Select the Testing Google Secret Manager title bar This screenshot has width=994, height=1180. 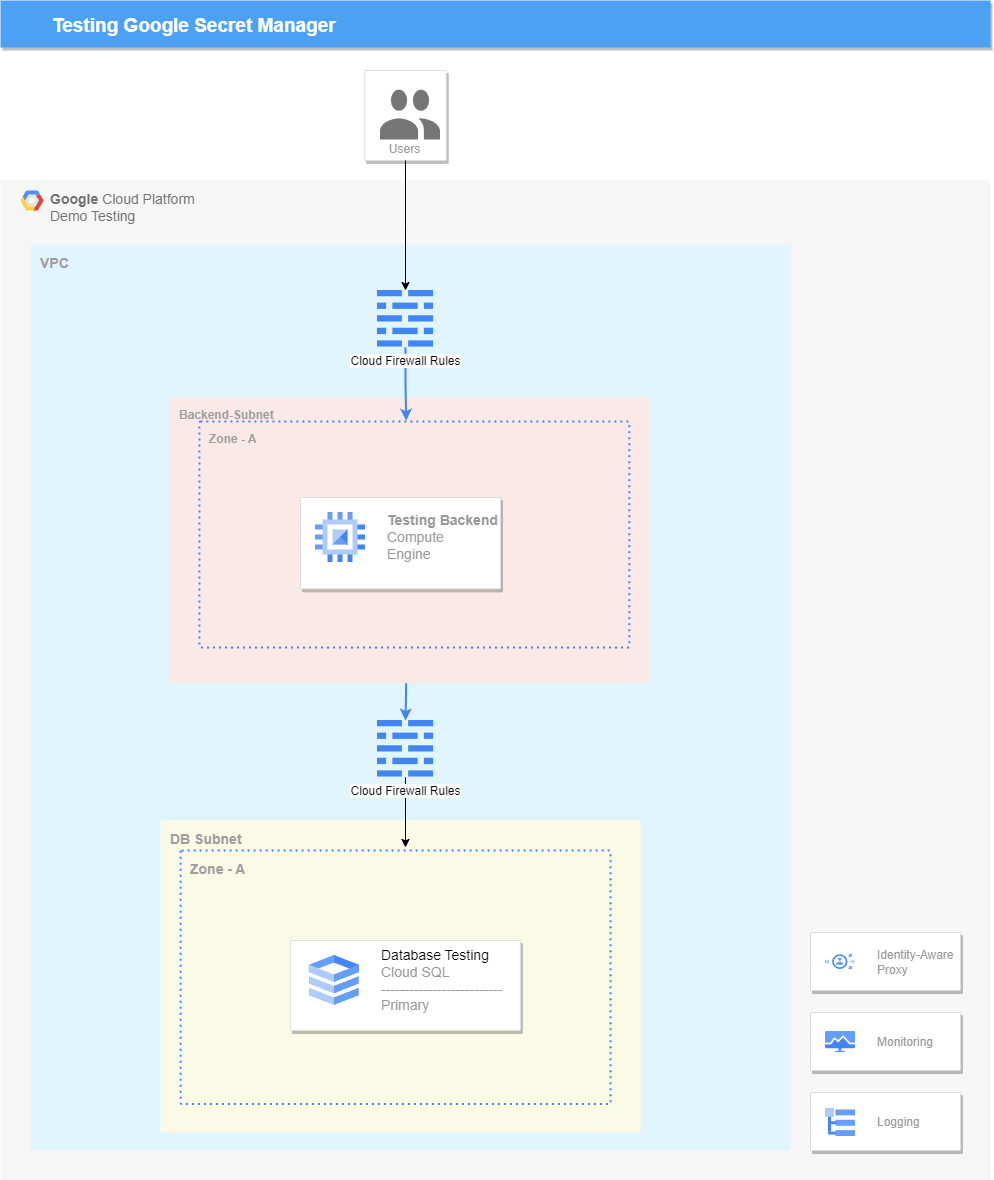[193, 24]
